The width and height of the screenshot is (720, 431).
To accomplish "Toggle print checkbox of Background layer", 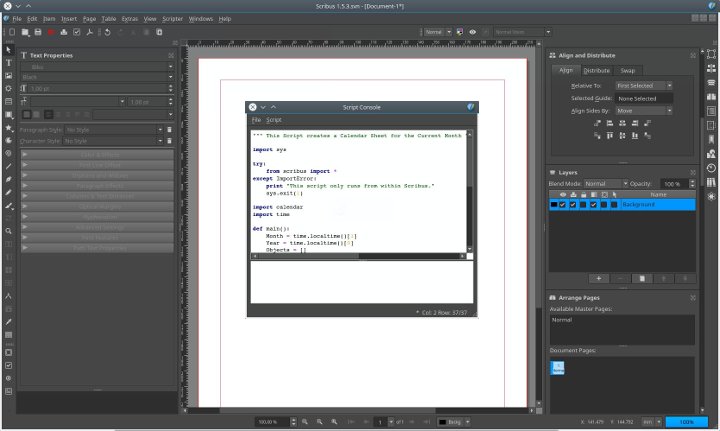I will (x=572, y=204).
